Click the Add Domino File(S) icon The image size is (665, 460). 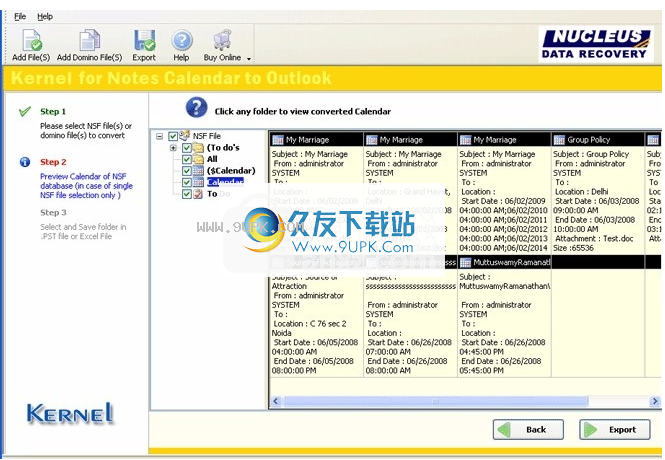[89, 40]
